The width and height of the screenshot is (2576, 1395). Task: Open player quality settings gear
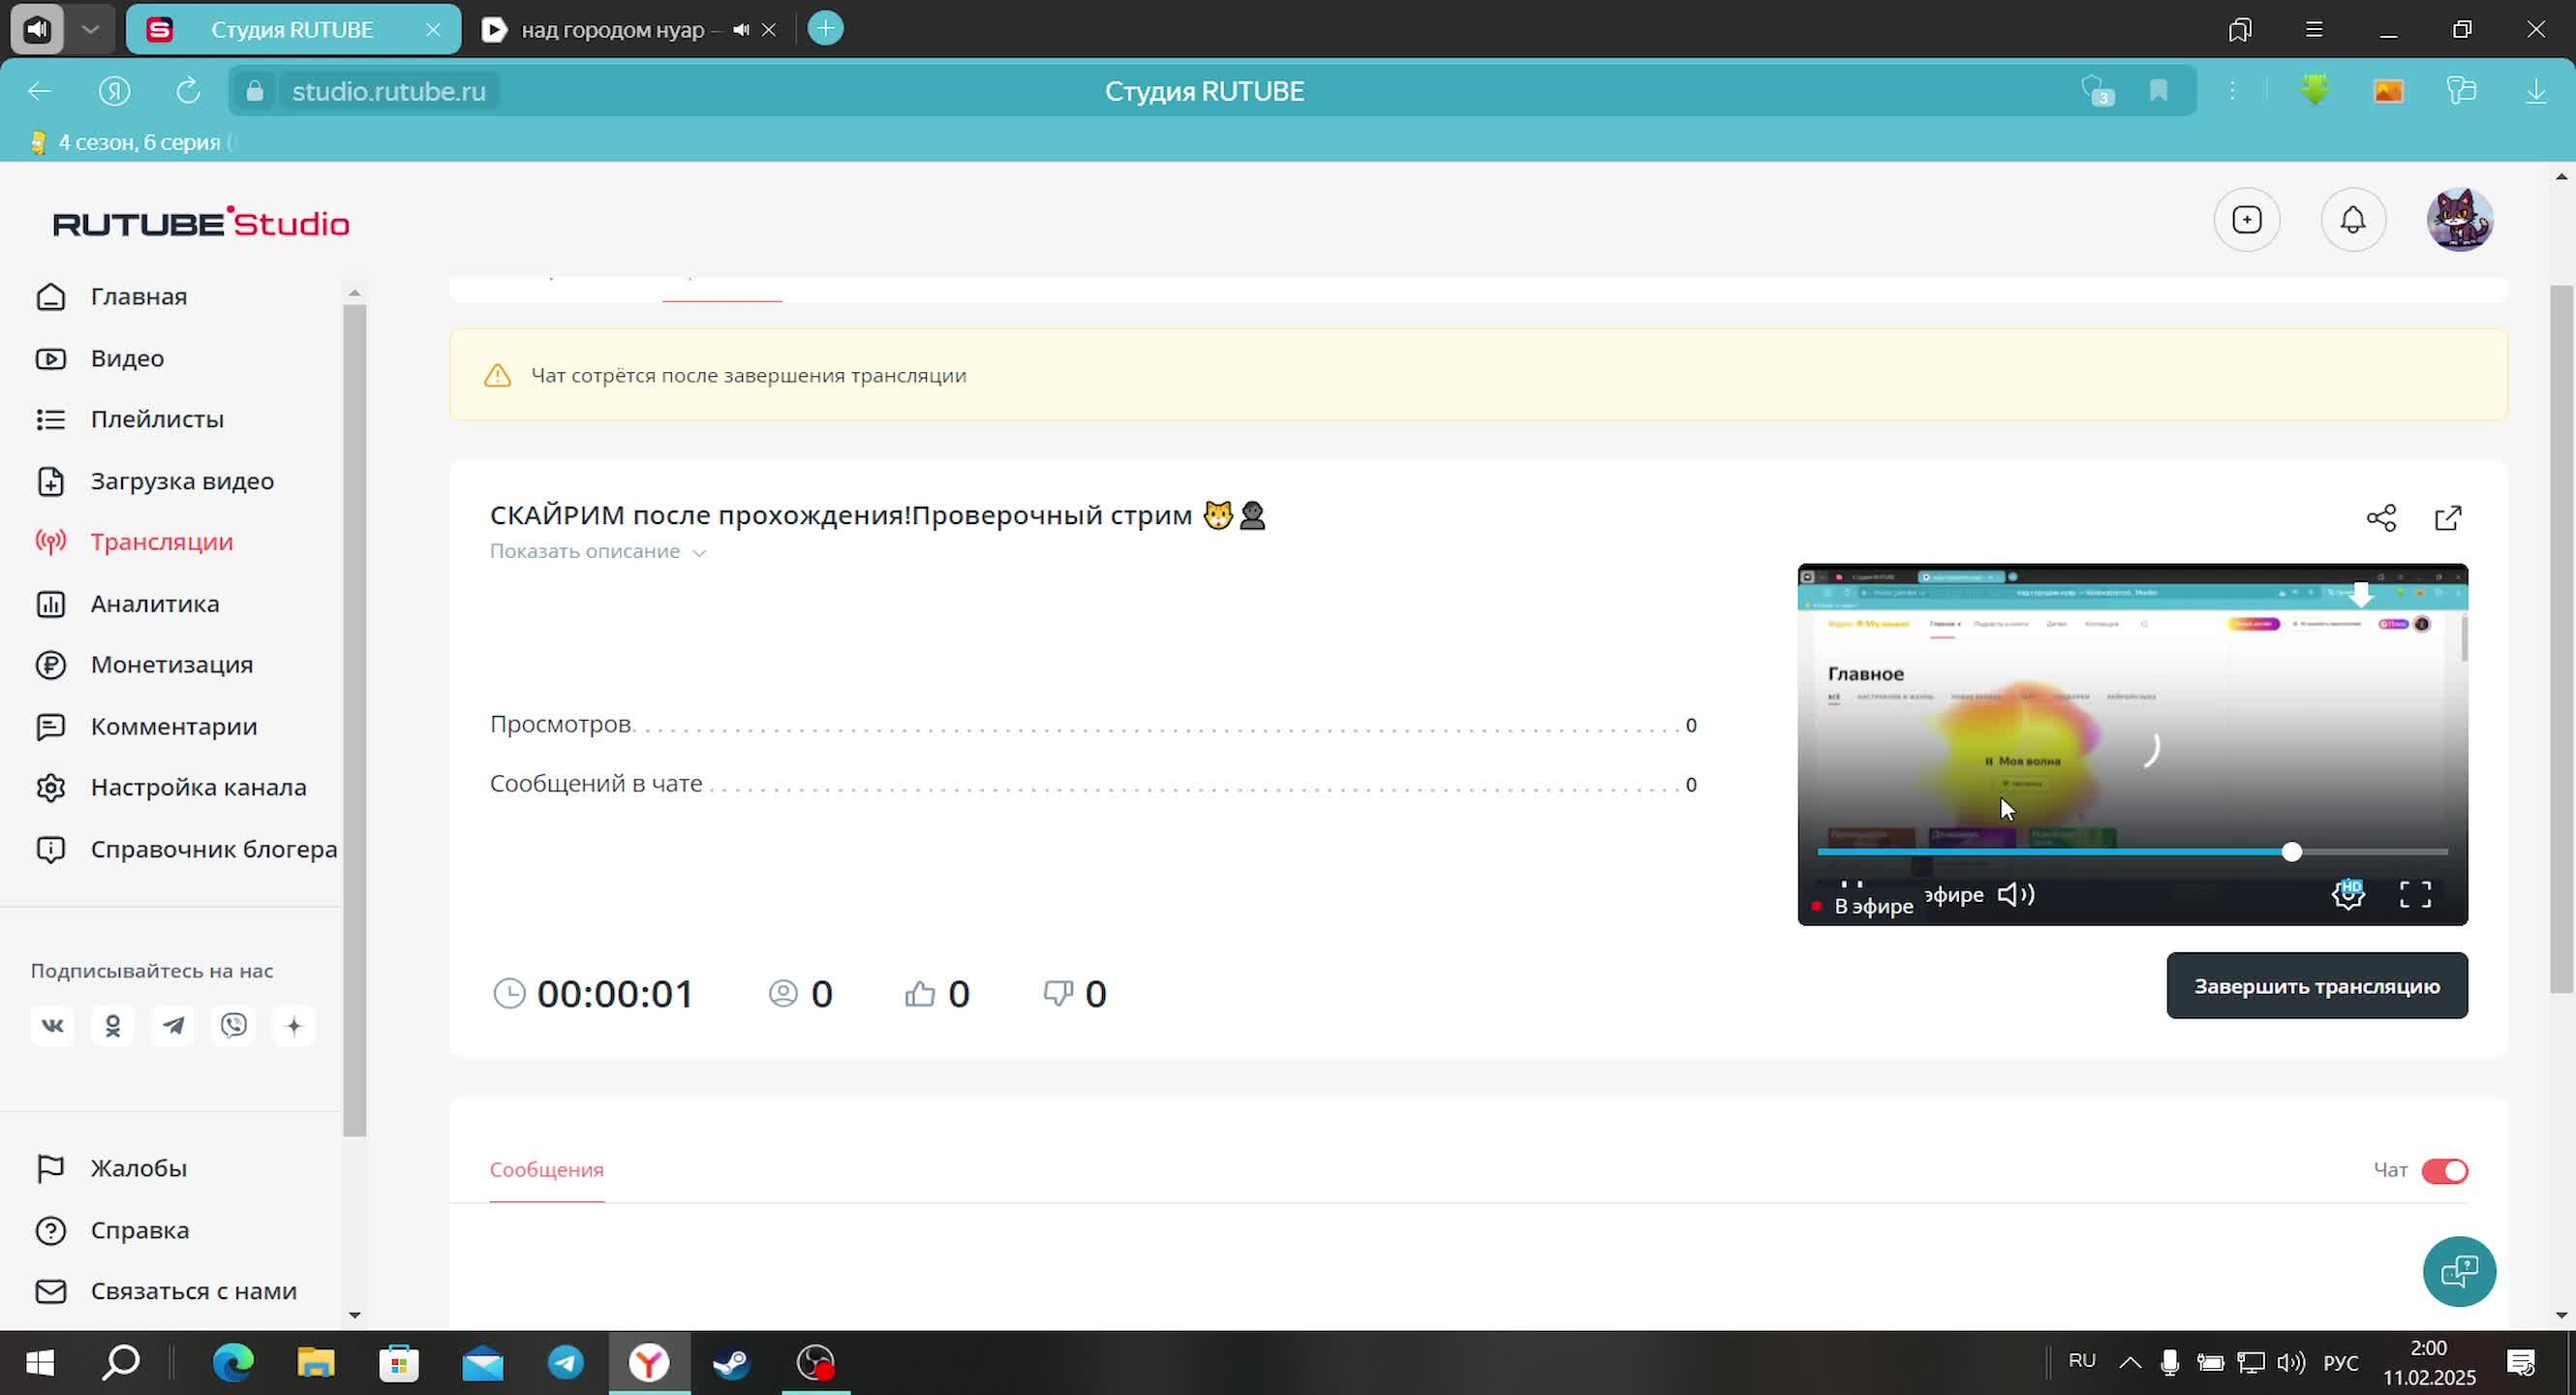pos(2347,894)
